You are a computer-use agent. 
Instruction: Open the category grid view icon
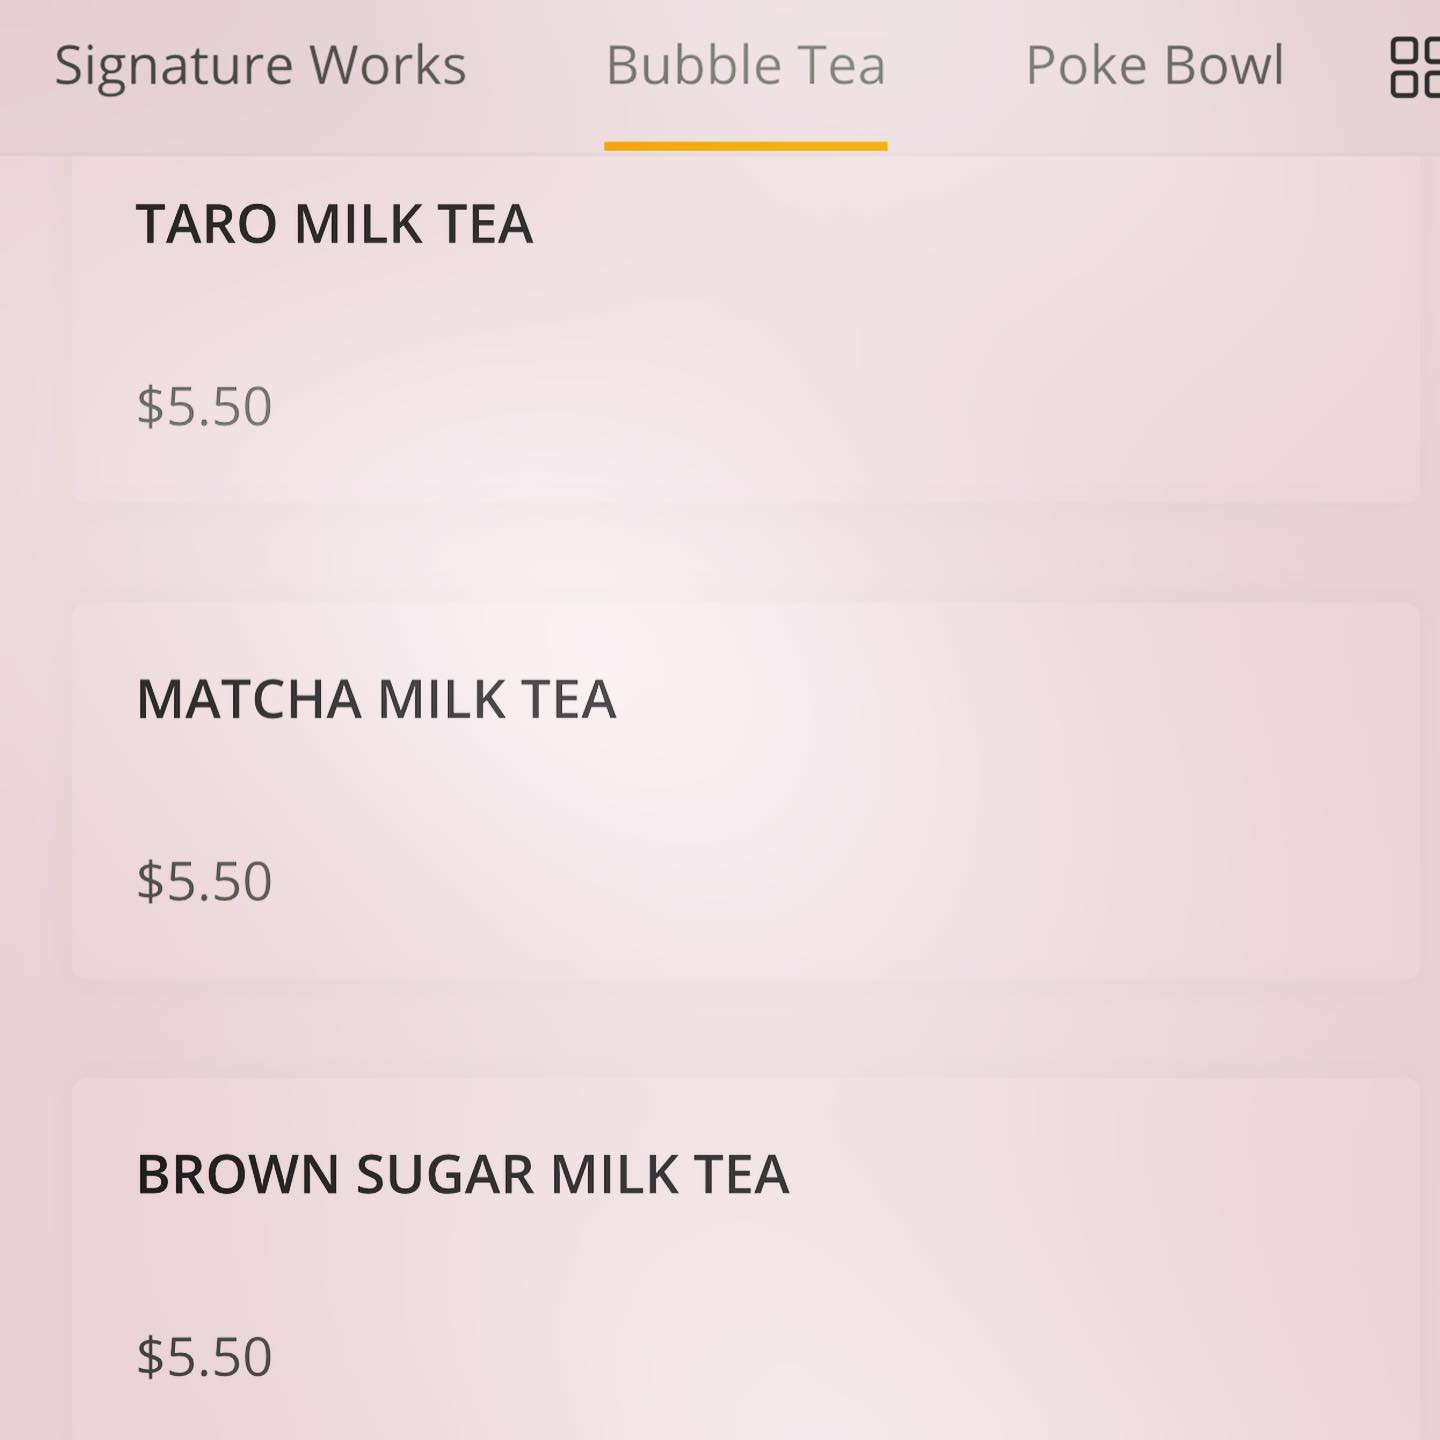(x=1414, y=67)
